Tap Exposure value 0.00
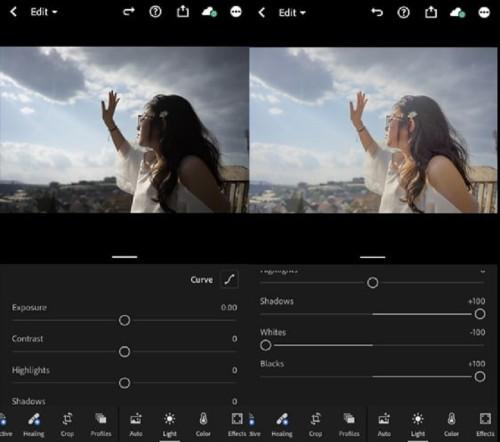 (229, 307)
